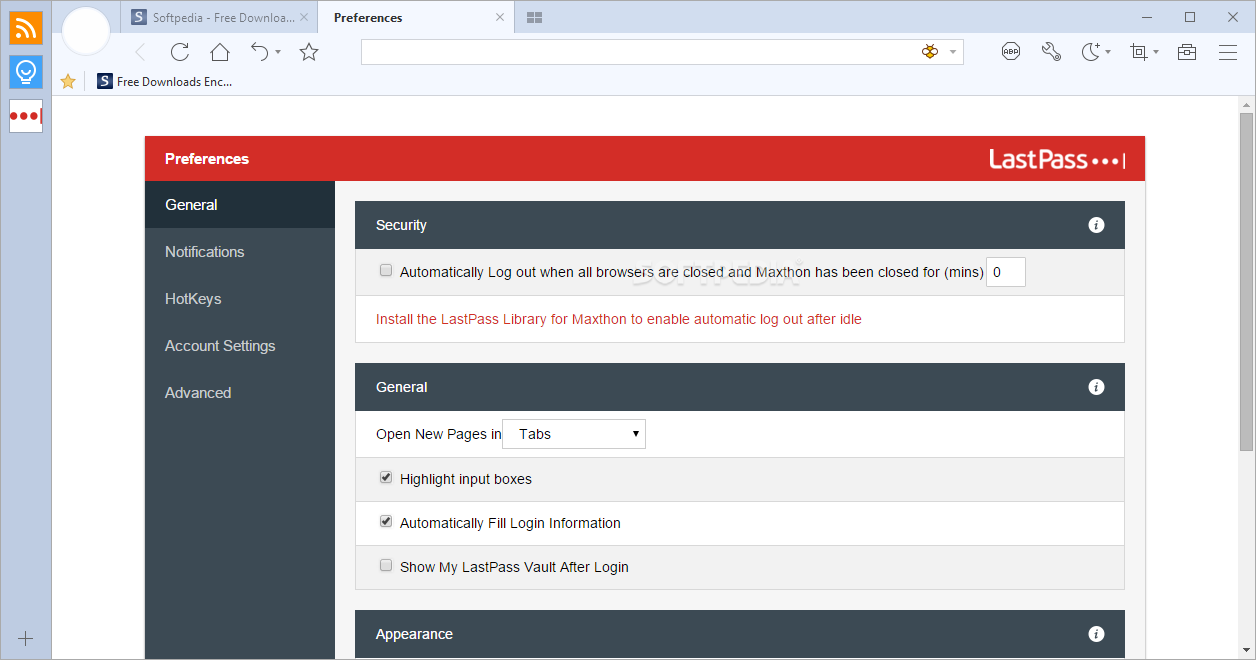The image size is (1256, 660).
Task: Close the Preferences tab
Action: tap(500, 18)
